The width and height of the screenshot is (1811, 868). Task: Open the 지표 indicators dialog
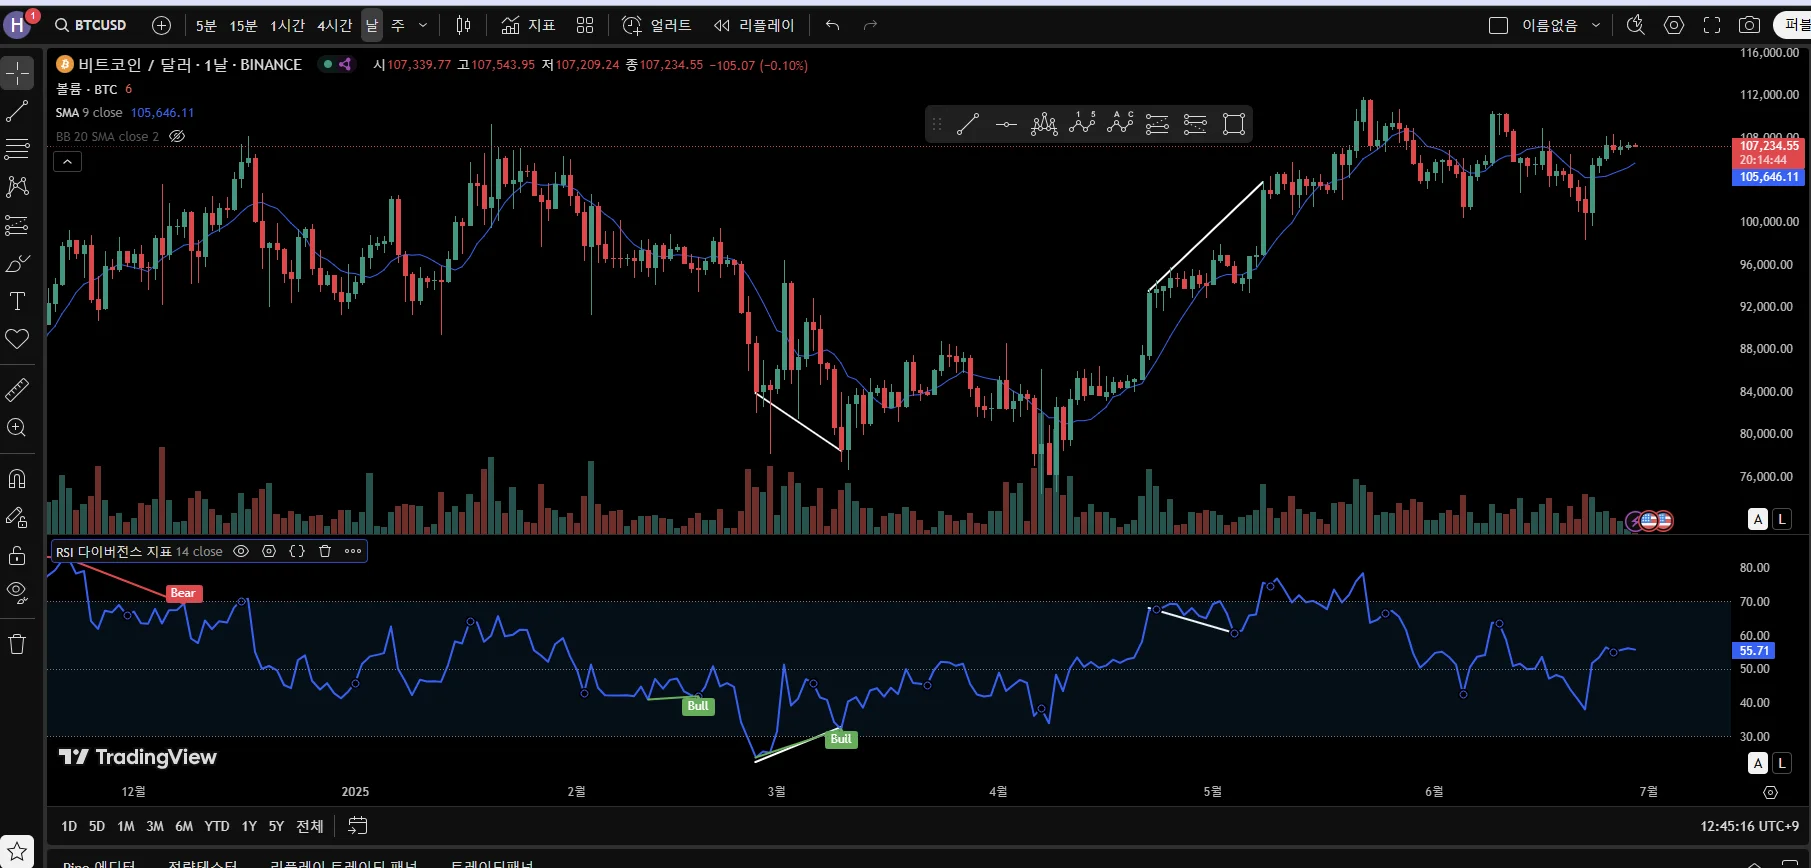tap(528, 25)
